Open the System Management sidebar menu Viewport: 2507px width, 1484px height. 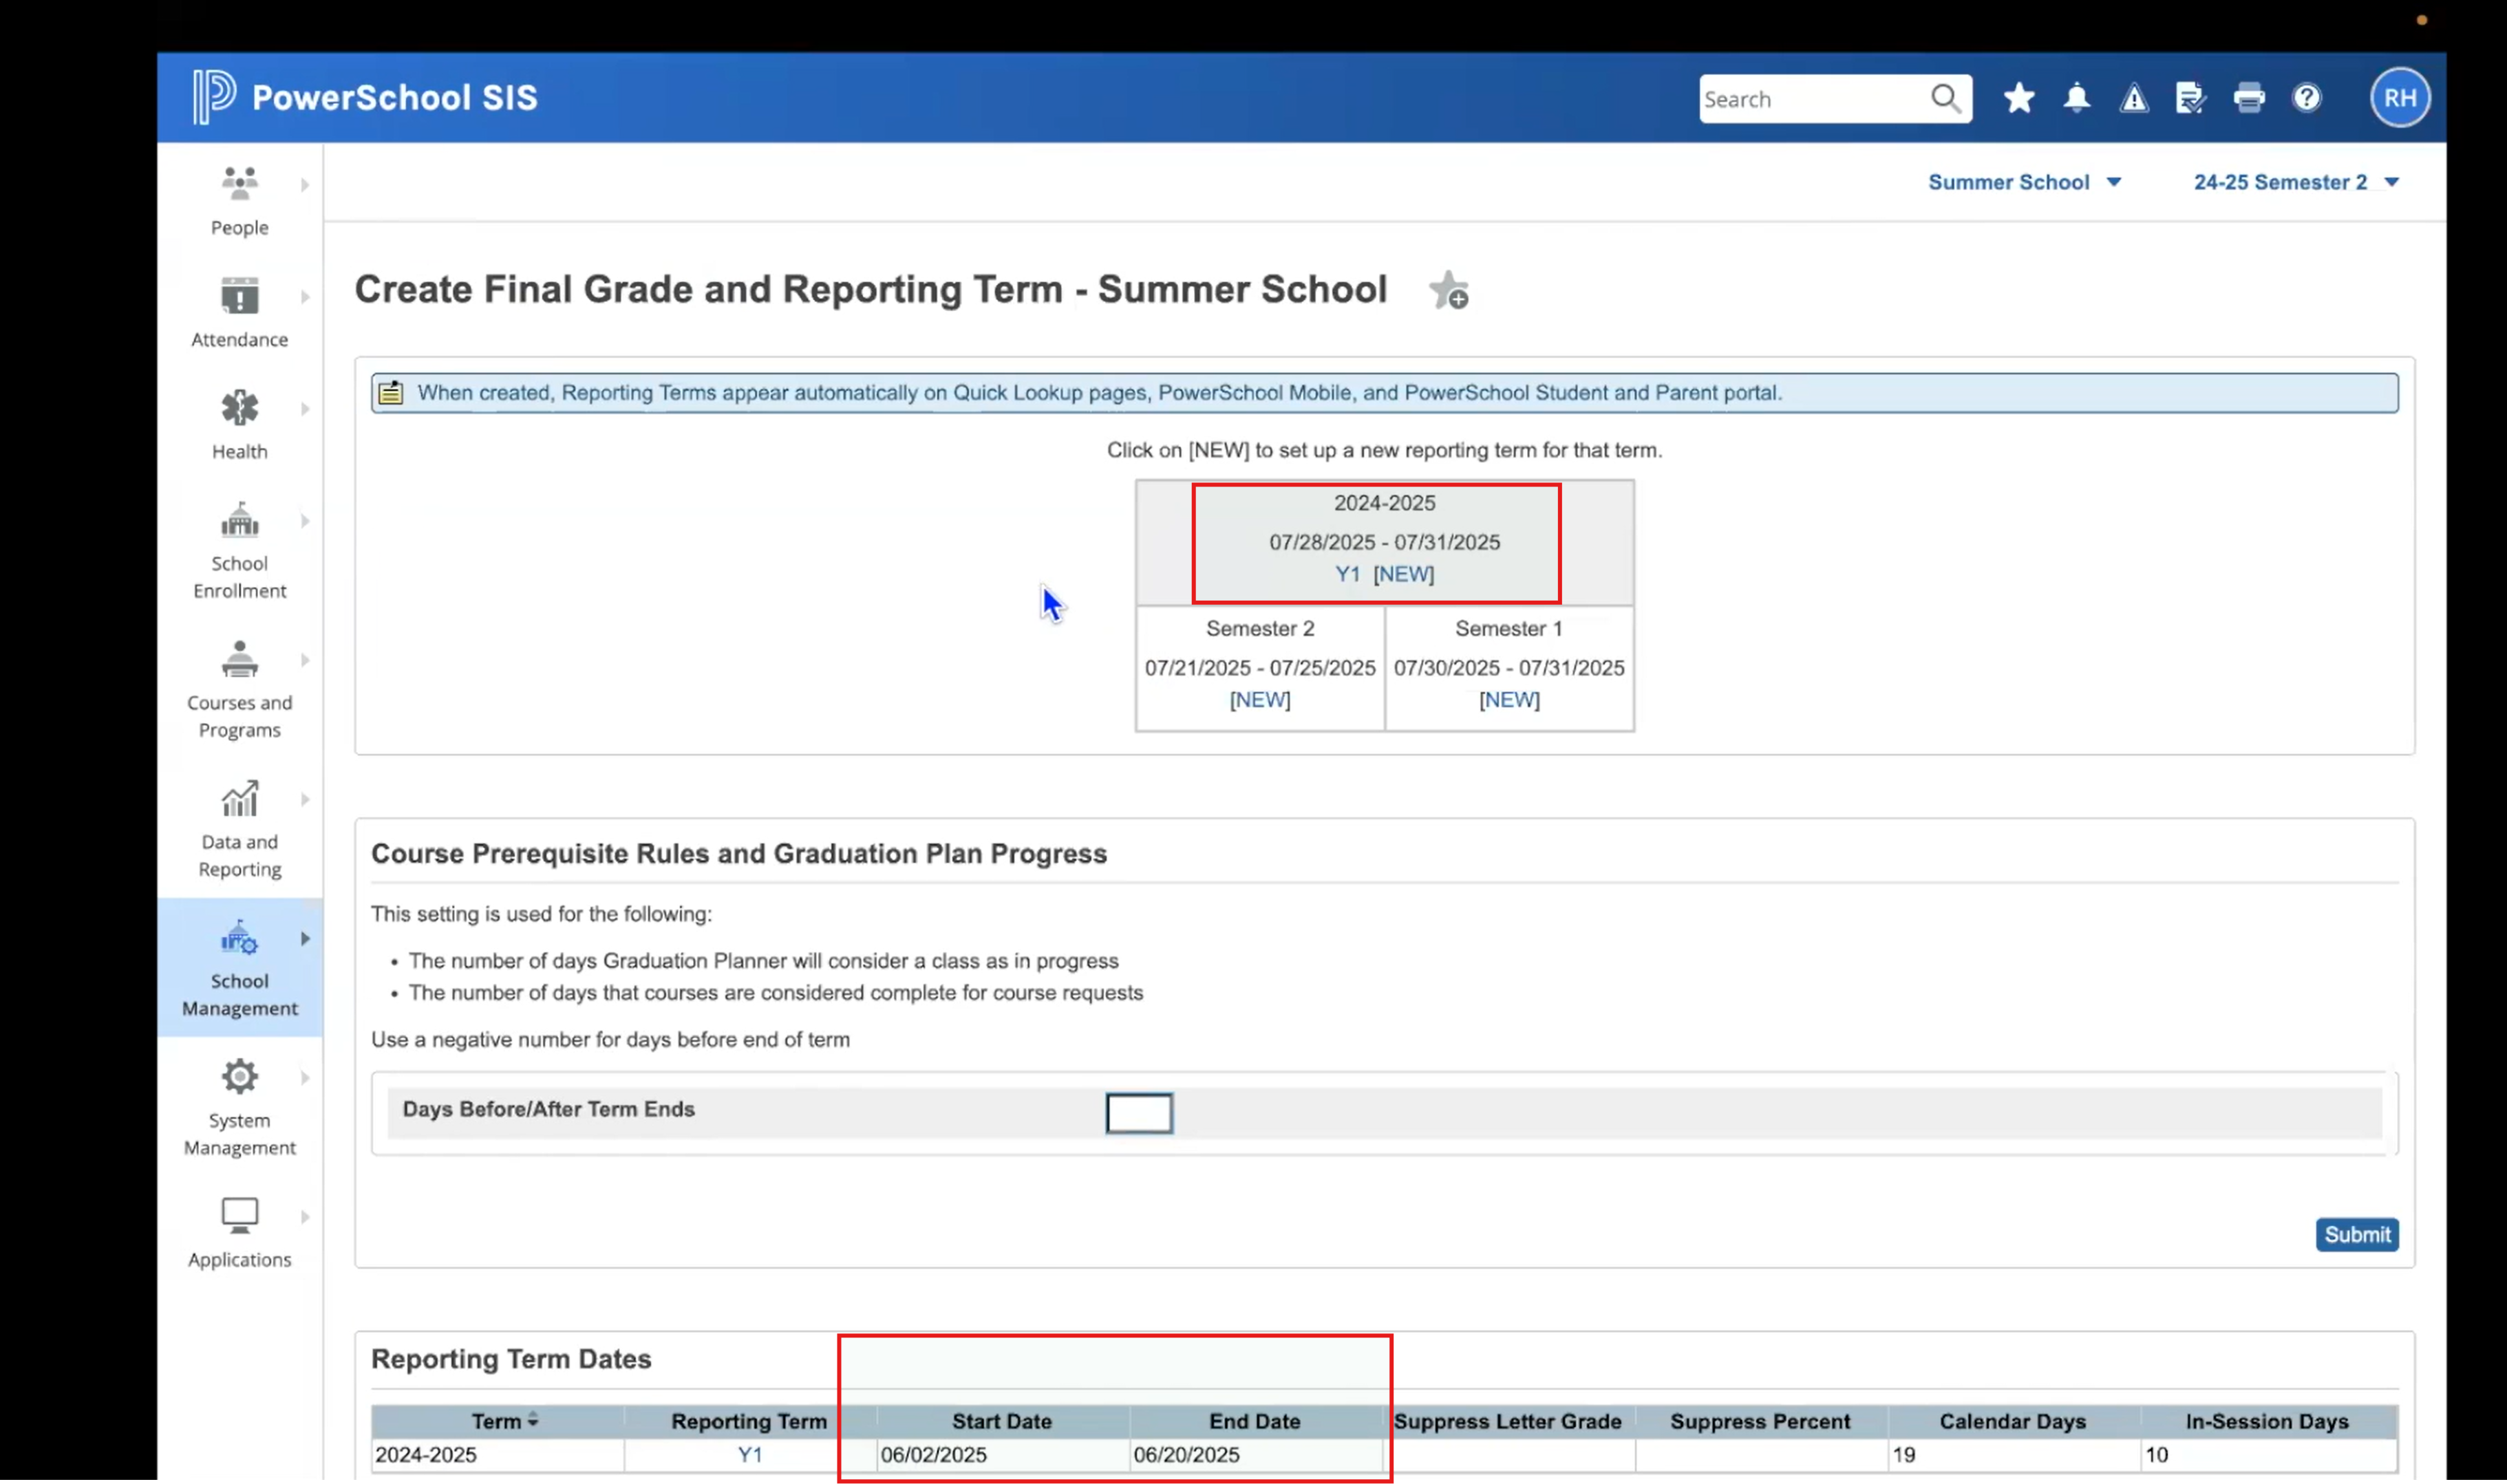(x=239, y=1106)
